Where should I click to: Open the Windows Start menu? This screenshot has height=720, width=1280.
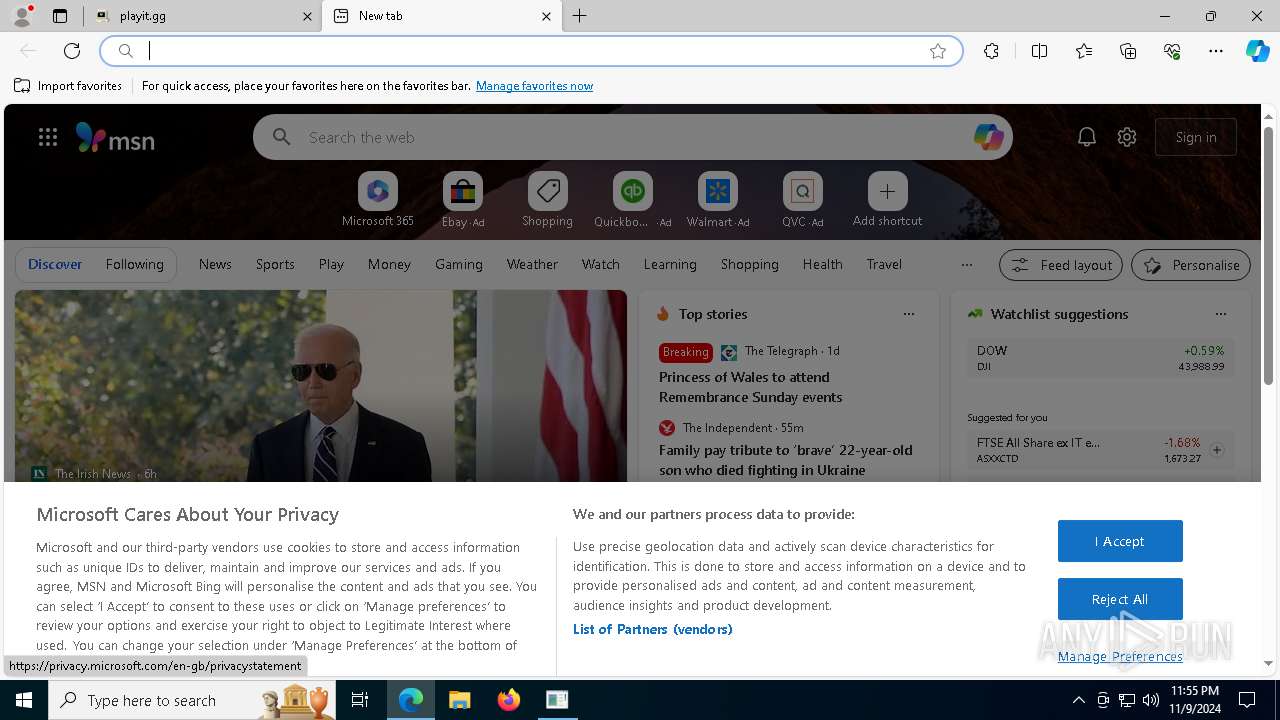coord(24,700)
